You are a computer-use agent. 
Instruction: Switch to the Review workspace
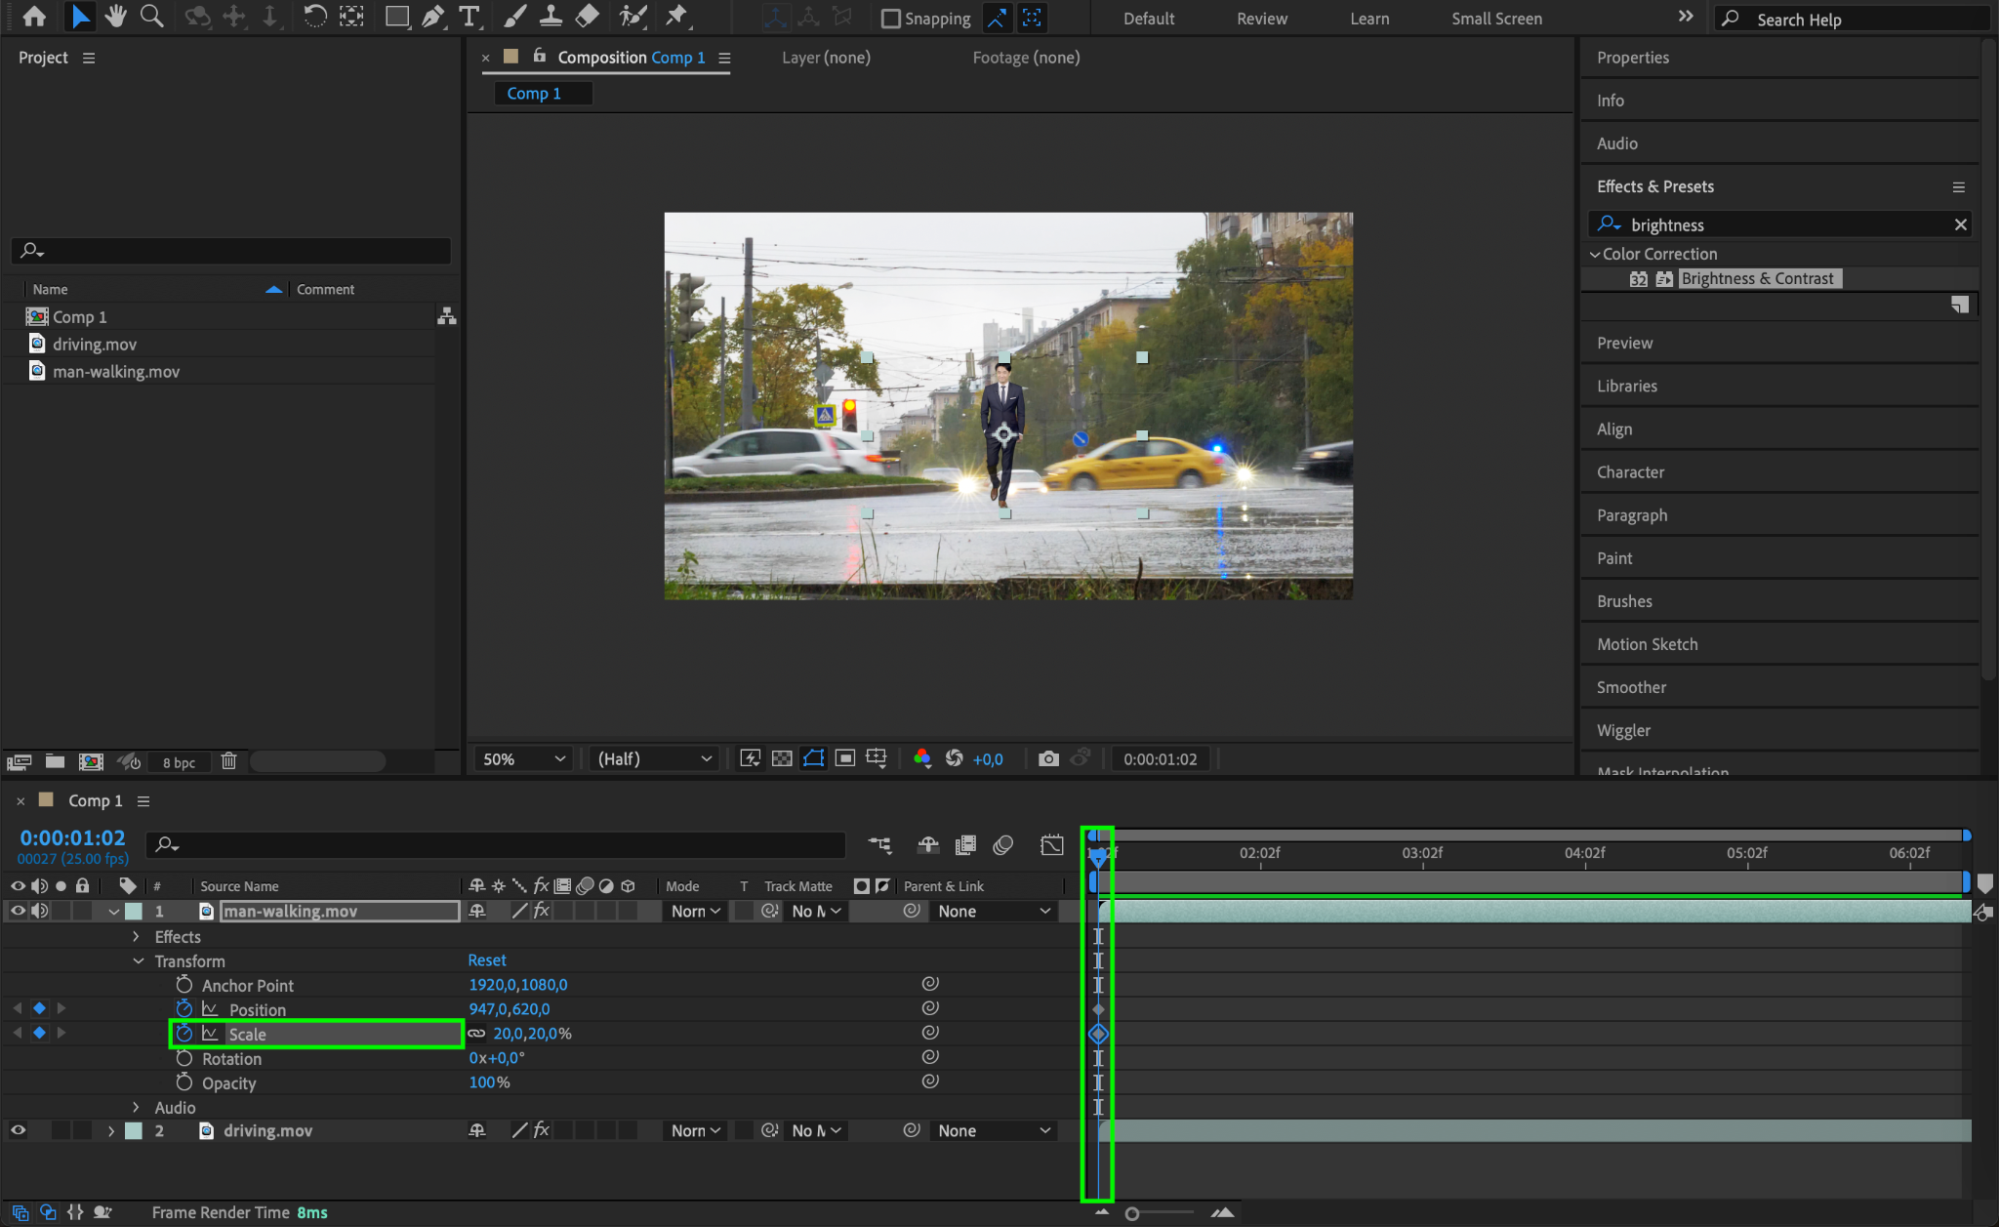[1261, 19]
